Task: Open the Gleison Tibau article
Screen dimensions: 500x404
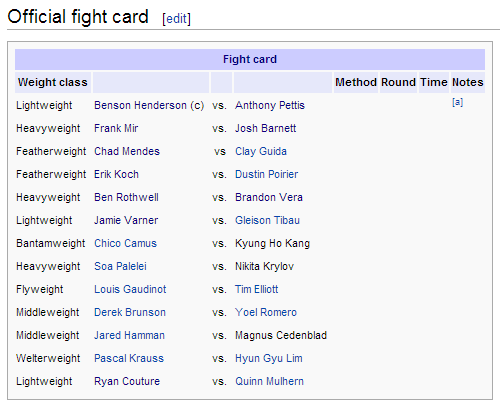Action: (x=268, y=220)
